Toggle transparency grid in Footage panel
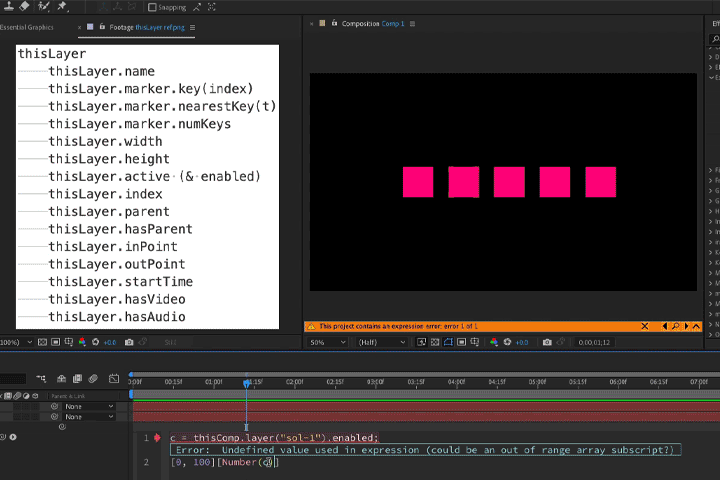This screenshot has height=480, width=720. [42, 342]
